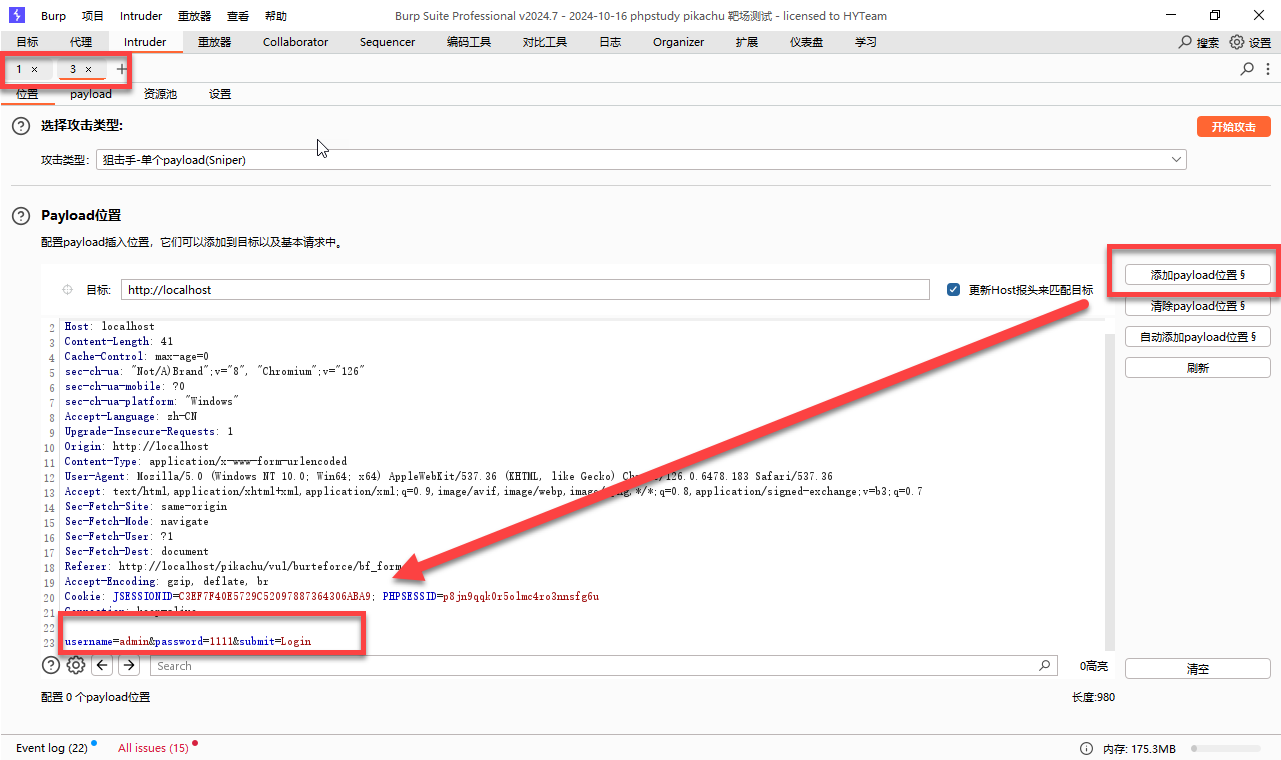Open the three-dot options menu icon
Viewport: 1281px width, 760px height.
pos(1268,69)
